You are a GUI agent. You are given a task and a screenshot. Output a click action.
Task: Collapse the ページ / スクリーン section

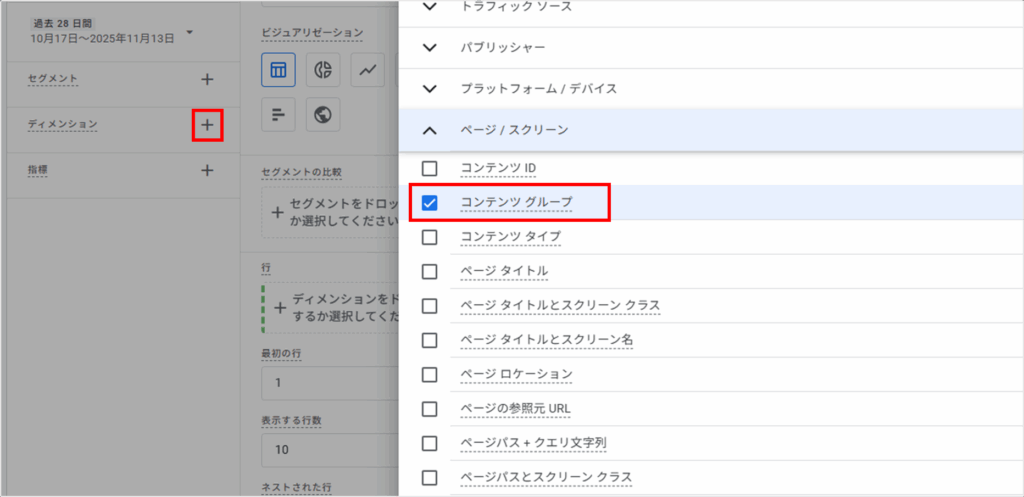pos(430,130)
